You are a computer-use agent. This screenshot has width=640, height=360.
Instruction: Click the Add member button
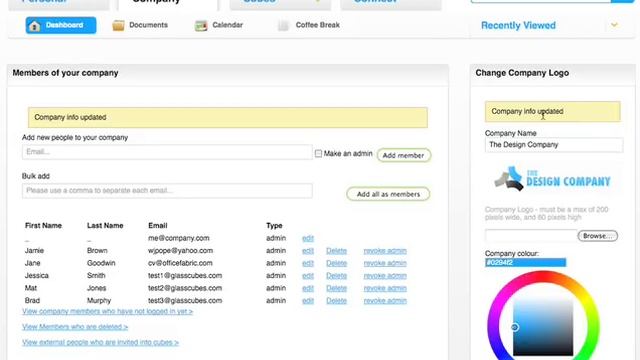[404, 155]
